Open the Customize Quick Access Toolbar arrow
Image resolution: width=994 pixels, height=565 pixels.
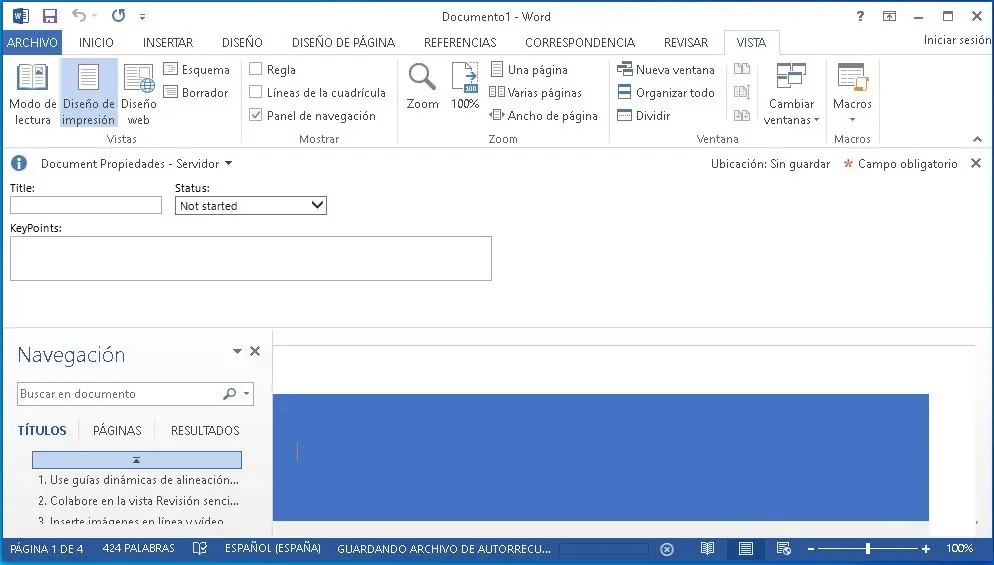pos(143,16)
